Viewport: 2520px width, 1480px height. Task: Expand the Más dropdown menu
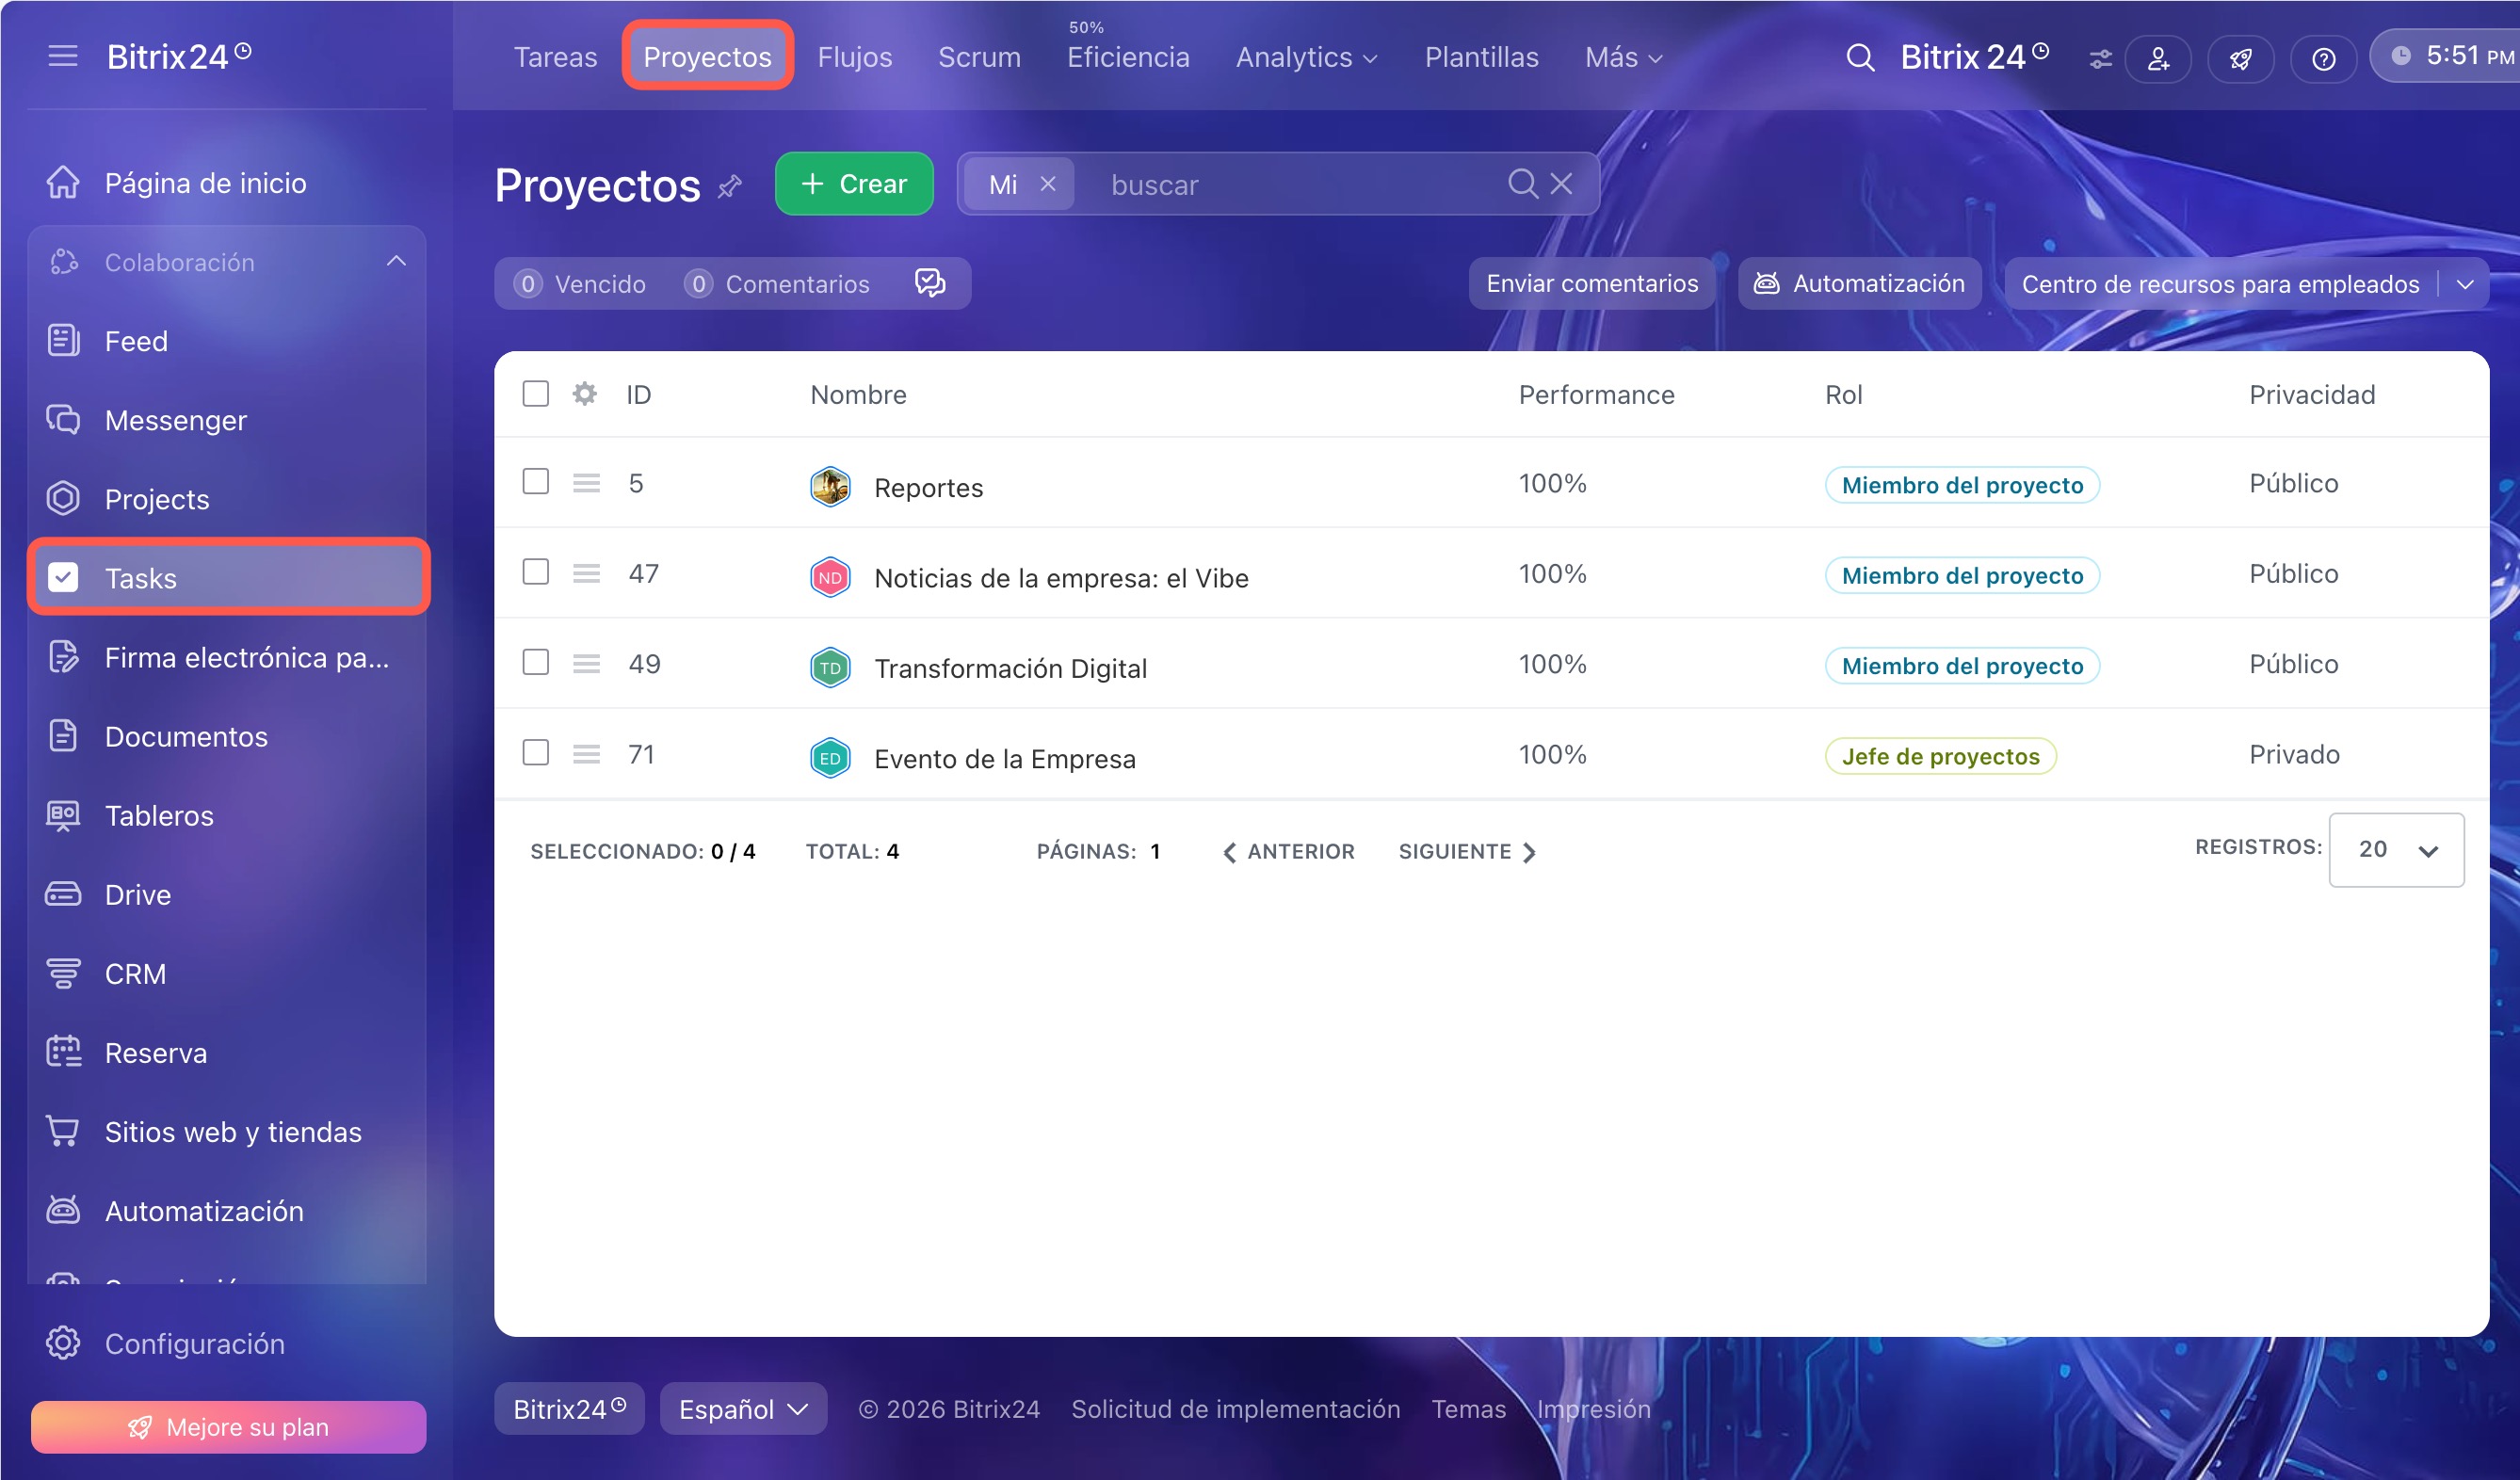click(x=1624, y=57)
